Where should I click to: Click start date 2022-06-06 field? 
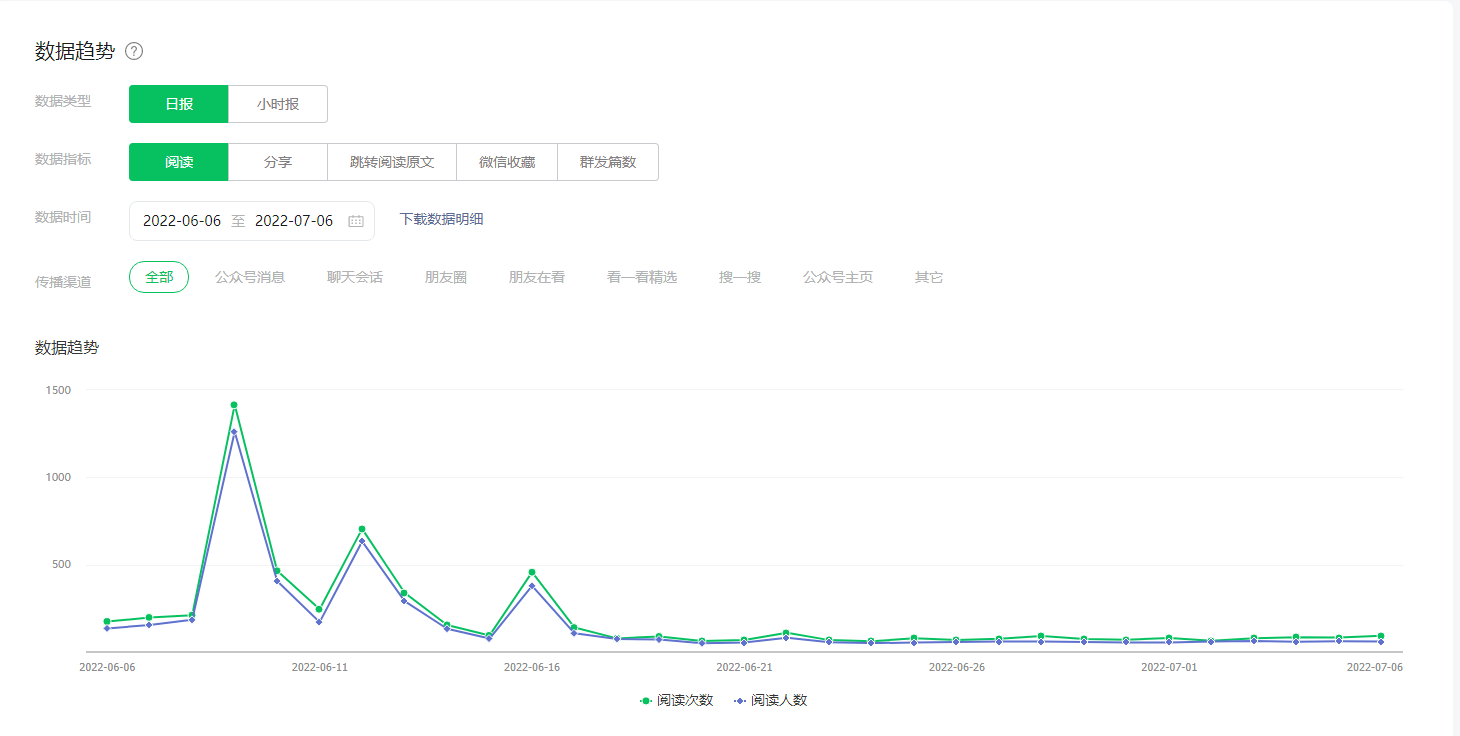(x=182, y=221)
